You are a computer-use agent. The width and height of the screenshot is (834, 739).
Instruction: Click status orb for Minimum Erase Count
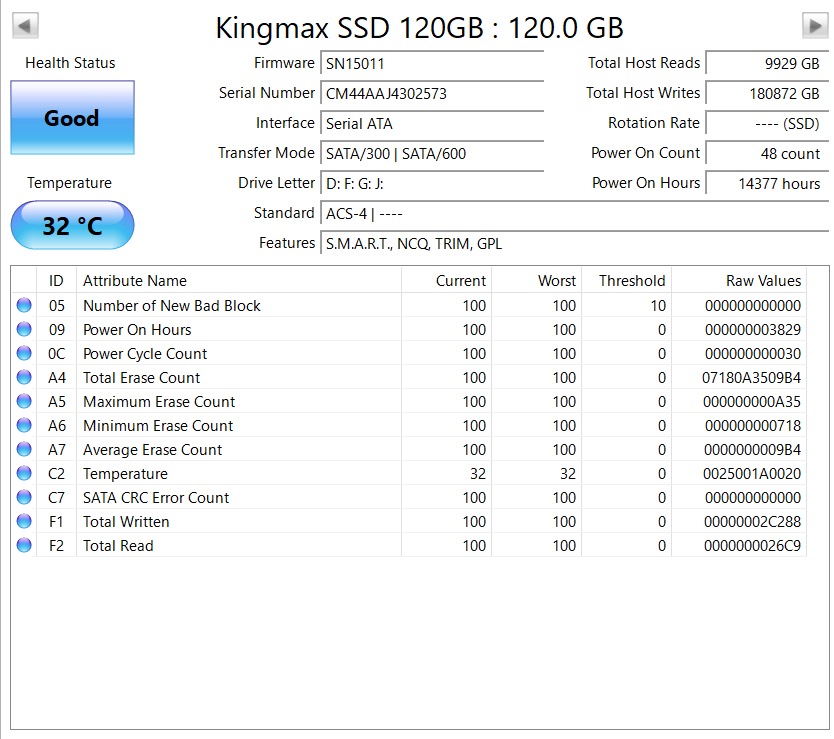[24, 425]
